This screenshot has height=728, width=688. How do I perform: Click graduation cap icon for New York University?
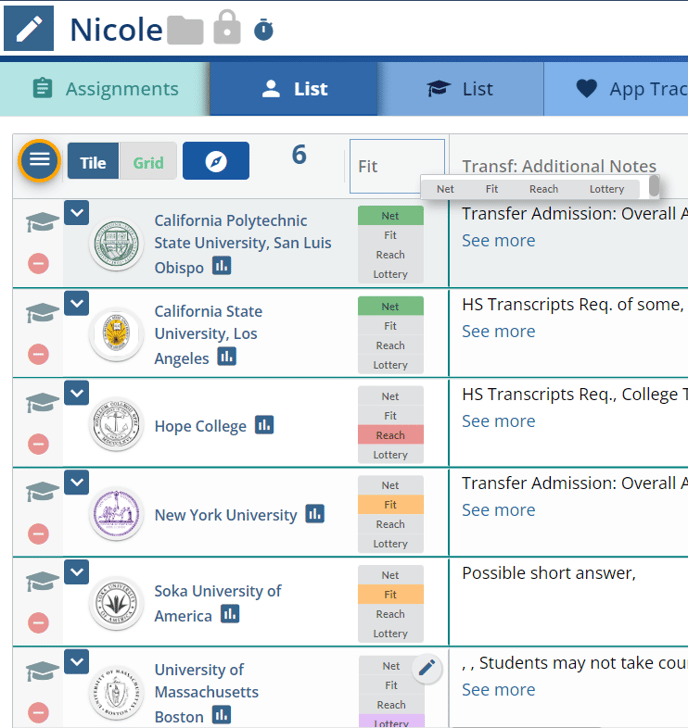[x=42, y=491]
